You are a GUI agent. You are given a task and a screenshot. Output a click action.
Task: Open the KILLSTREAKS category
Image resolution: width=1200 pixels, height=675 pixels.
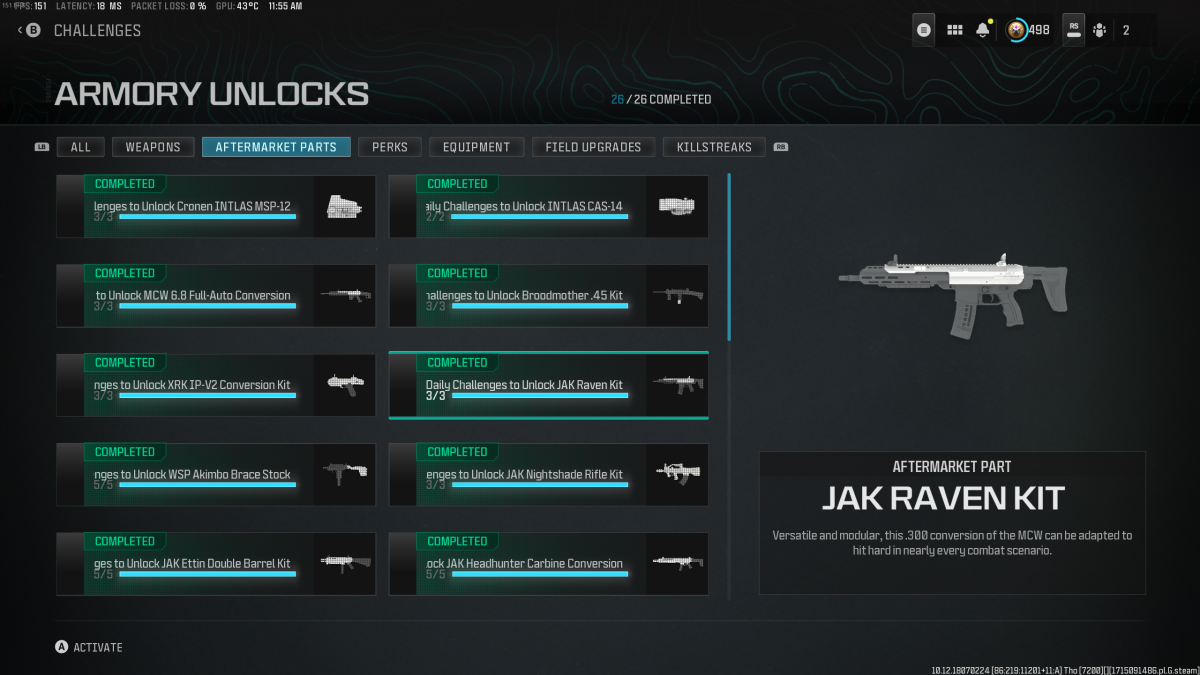714,146
